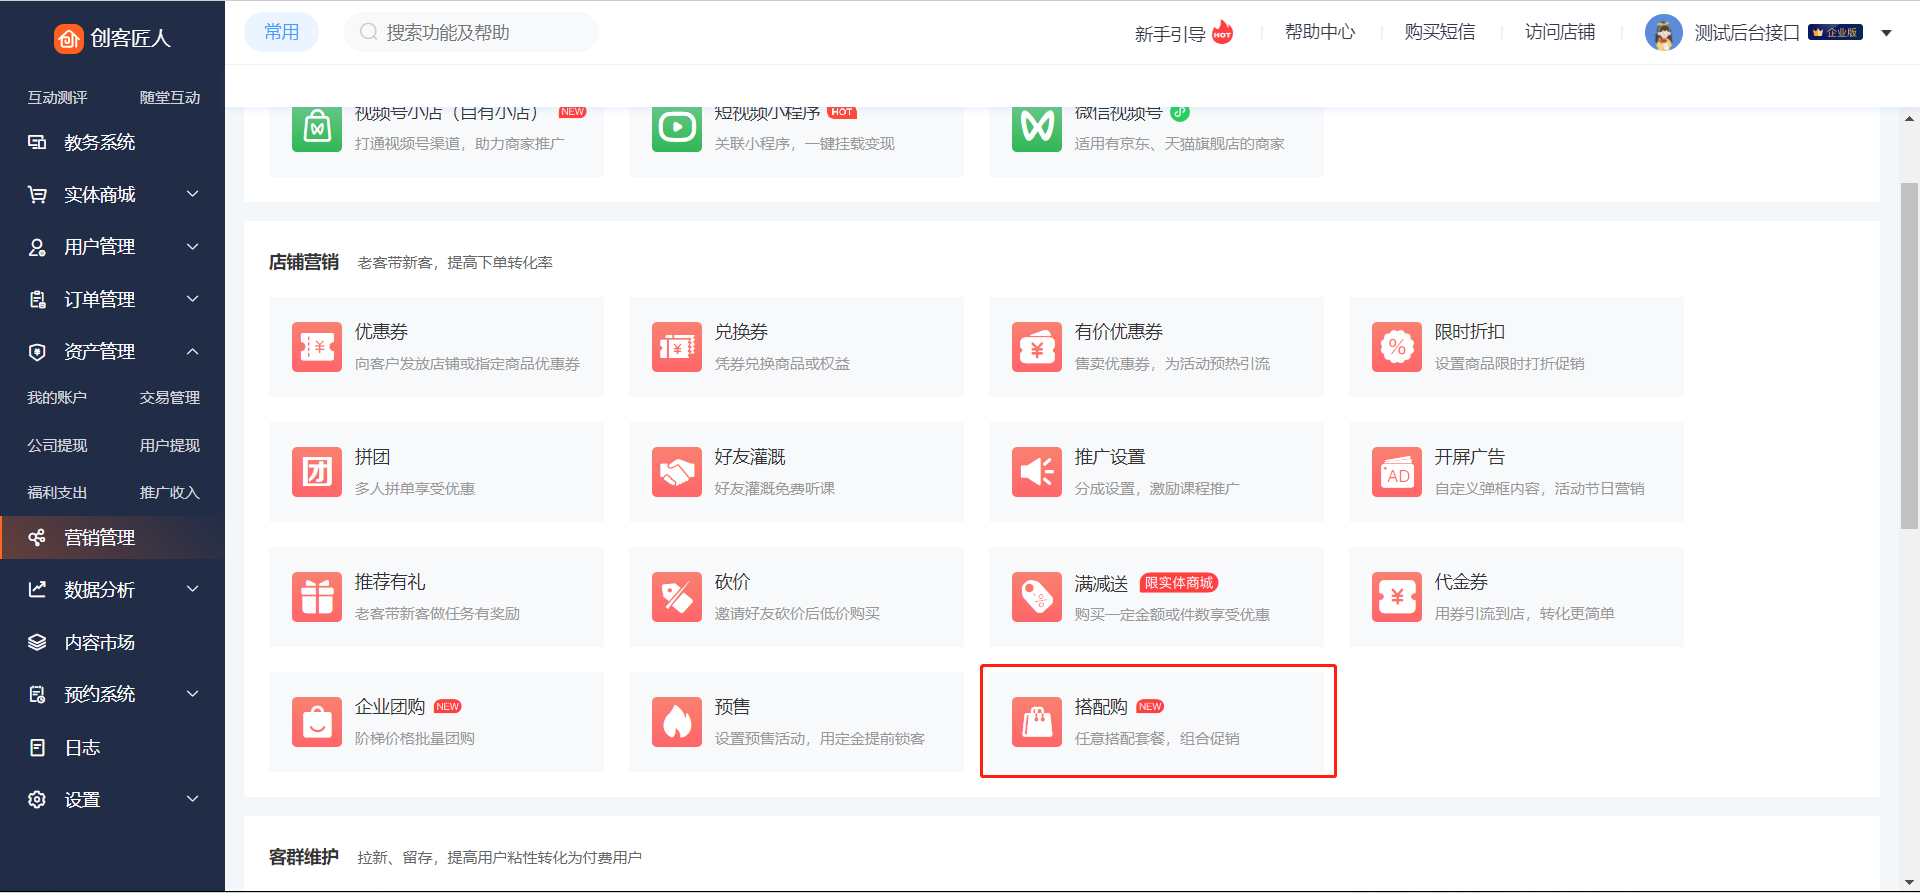Open the 帮助中心 link
This screenshot has height=893, width=1920.
click(x=1319, y=32)
